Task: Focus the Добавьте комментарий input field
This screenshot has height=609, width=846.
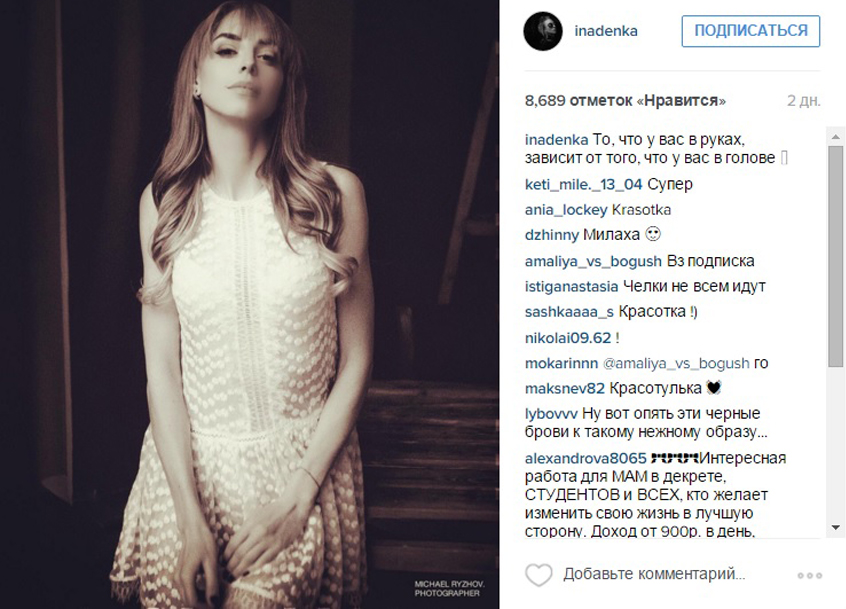Action: click(x=654, y=574)
